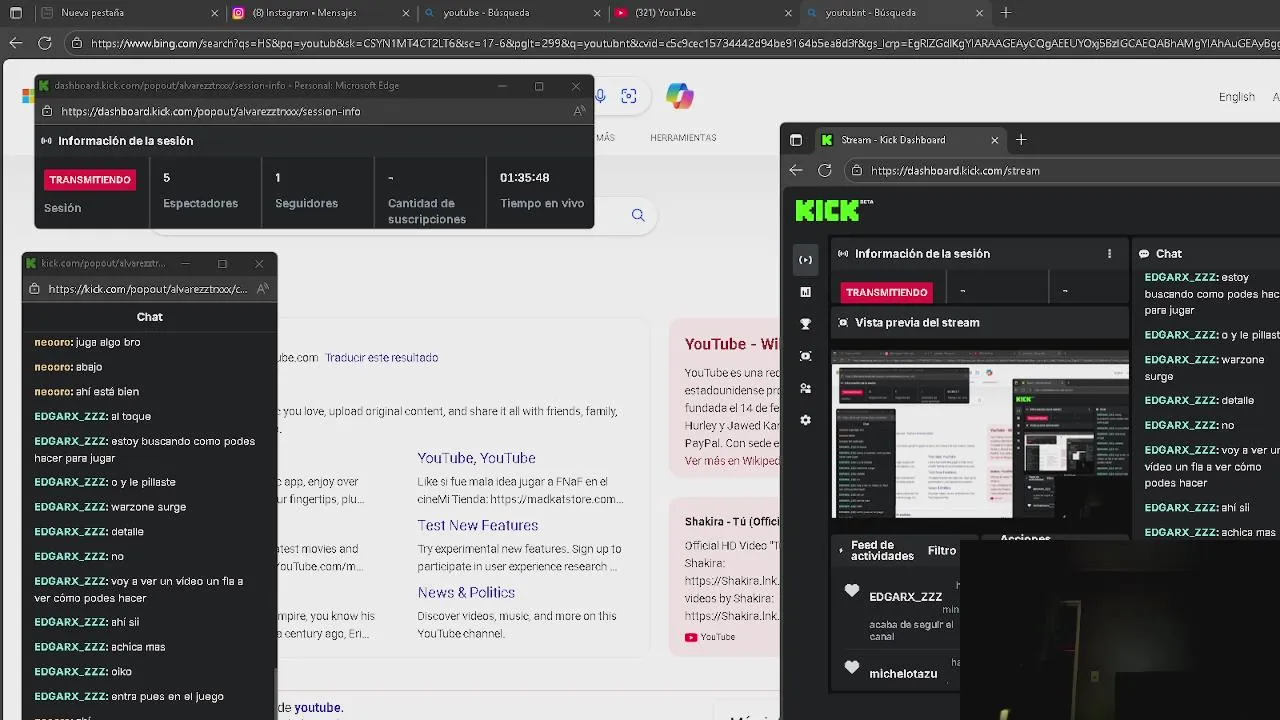Screen dimensions: 1280x720
Task: Open HERRAMIENTAS menu on Bing
Action: (683, 138)
